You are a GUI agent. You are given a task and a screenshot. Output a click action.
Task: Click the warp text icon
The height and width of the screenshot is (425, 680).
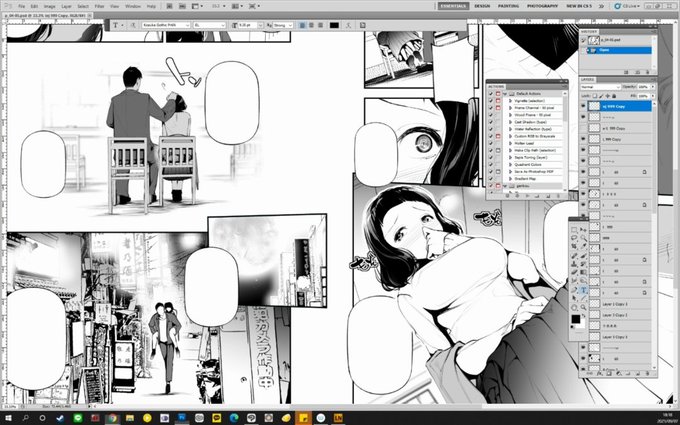tap(348, 25)
